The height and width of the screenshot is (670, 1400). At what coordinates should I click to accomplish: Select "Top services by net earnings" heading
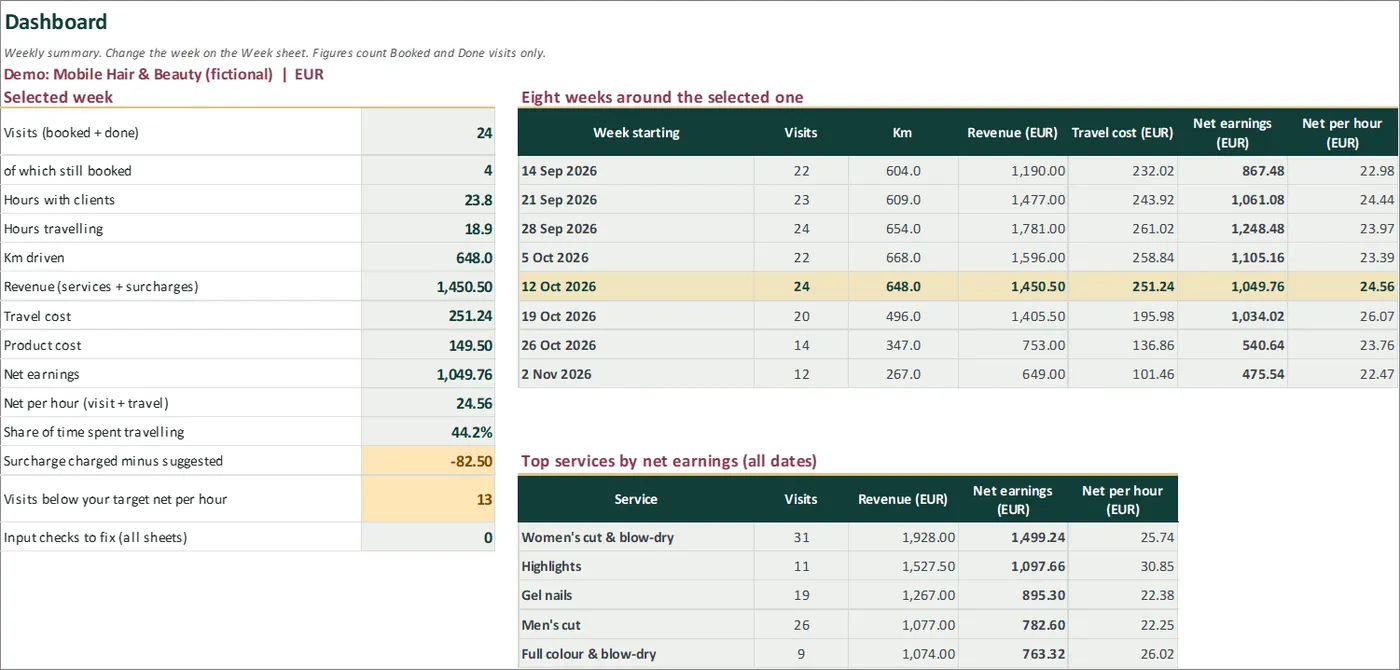tap(669, 461)
